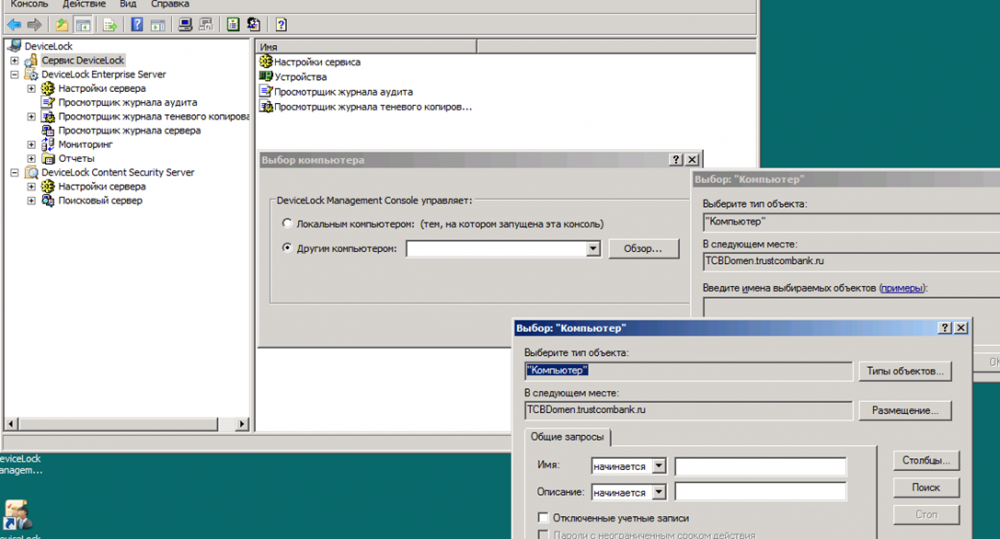The image size is (1000, 539).
Task: Expand the Сервис DeviceLock tree node
Action: pos(15,61)
